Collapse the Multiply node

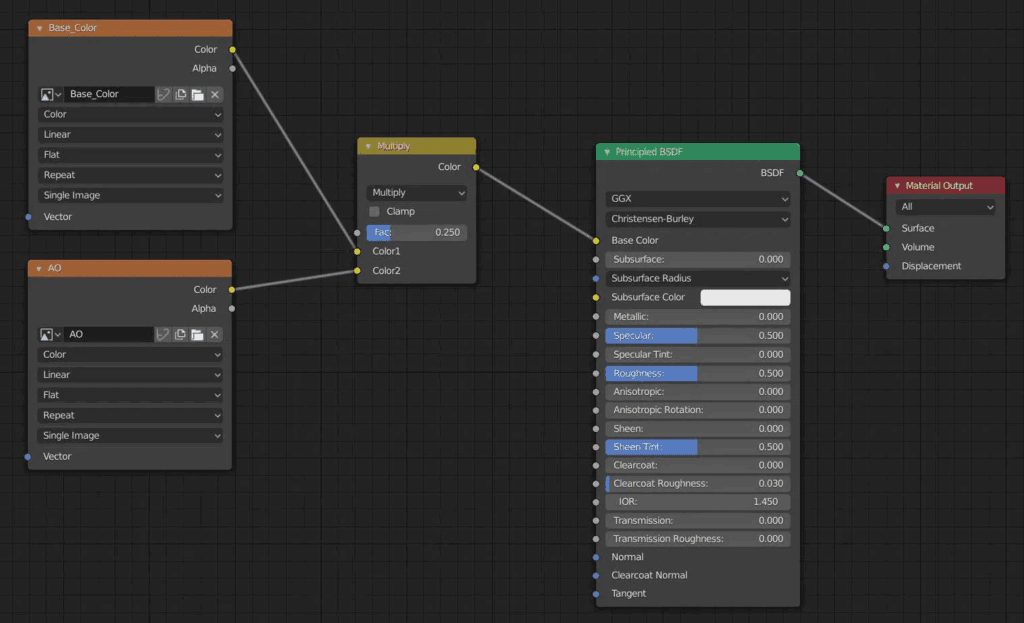coord(368,146)
